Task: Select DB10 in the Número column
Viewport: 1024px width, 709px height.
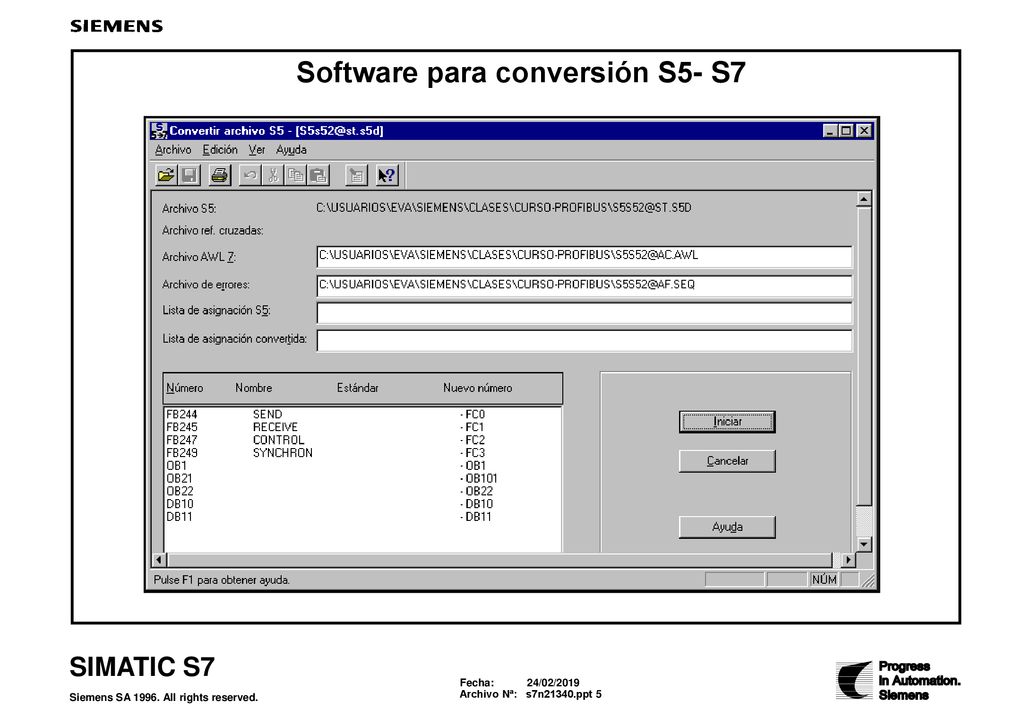Action: tap(180, 504)
